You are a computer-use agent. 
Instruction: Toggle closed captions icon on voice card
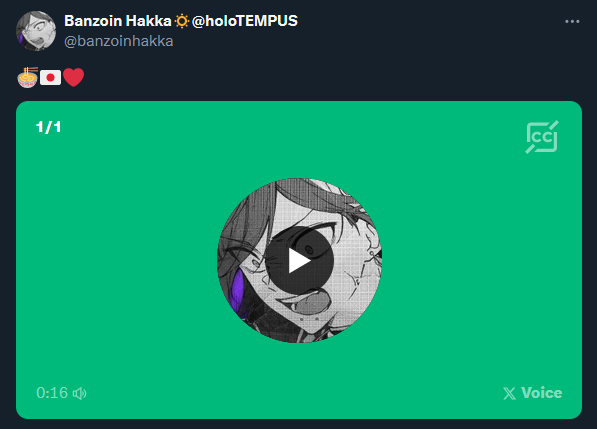pyautogui.click(x=542, y=137)
